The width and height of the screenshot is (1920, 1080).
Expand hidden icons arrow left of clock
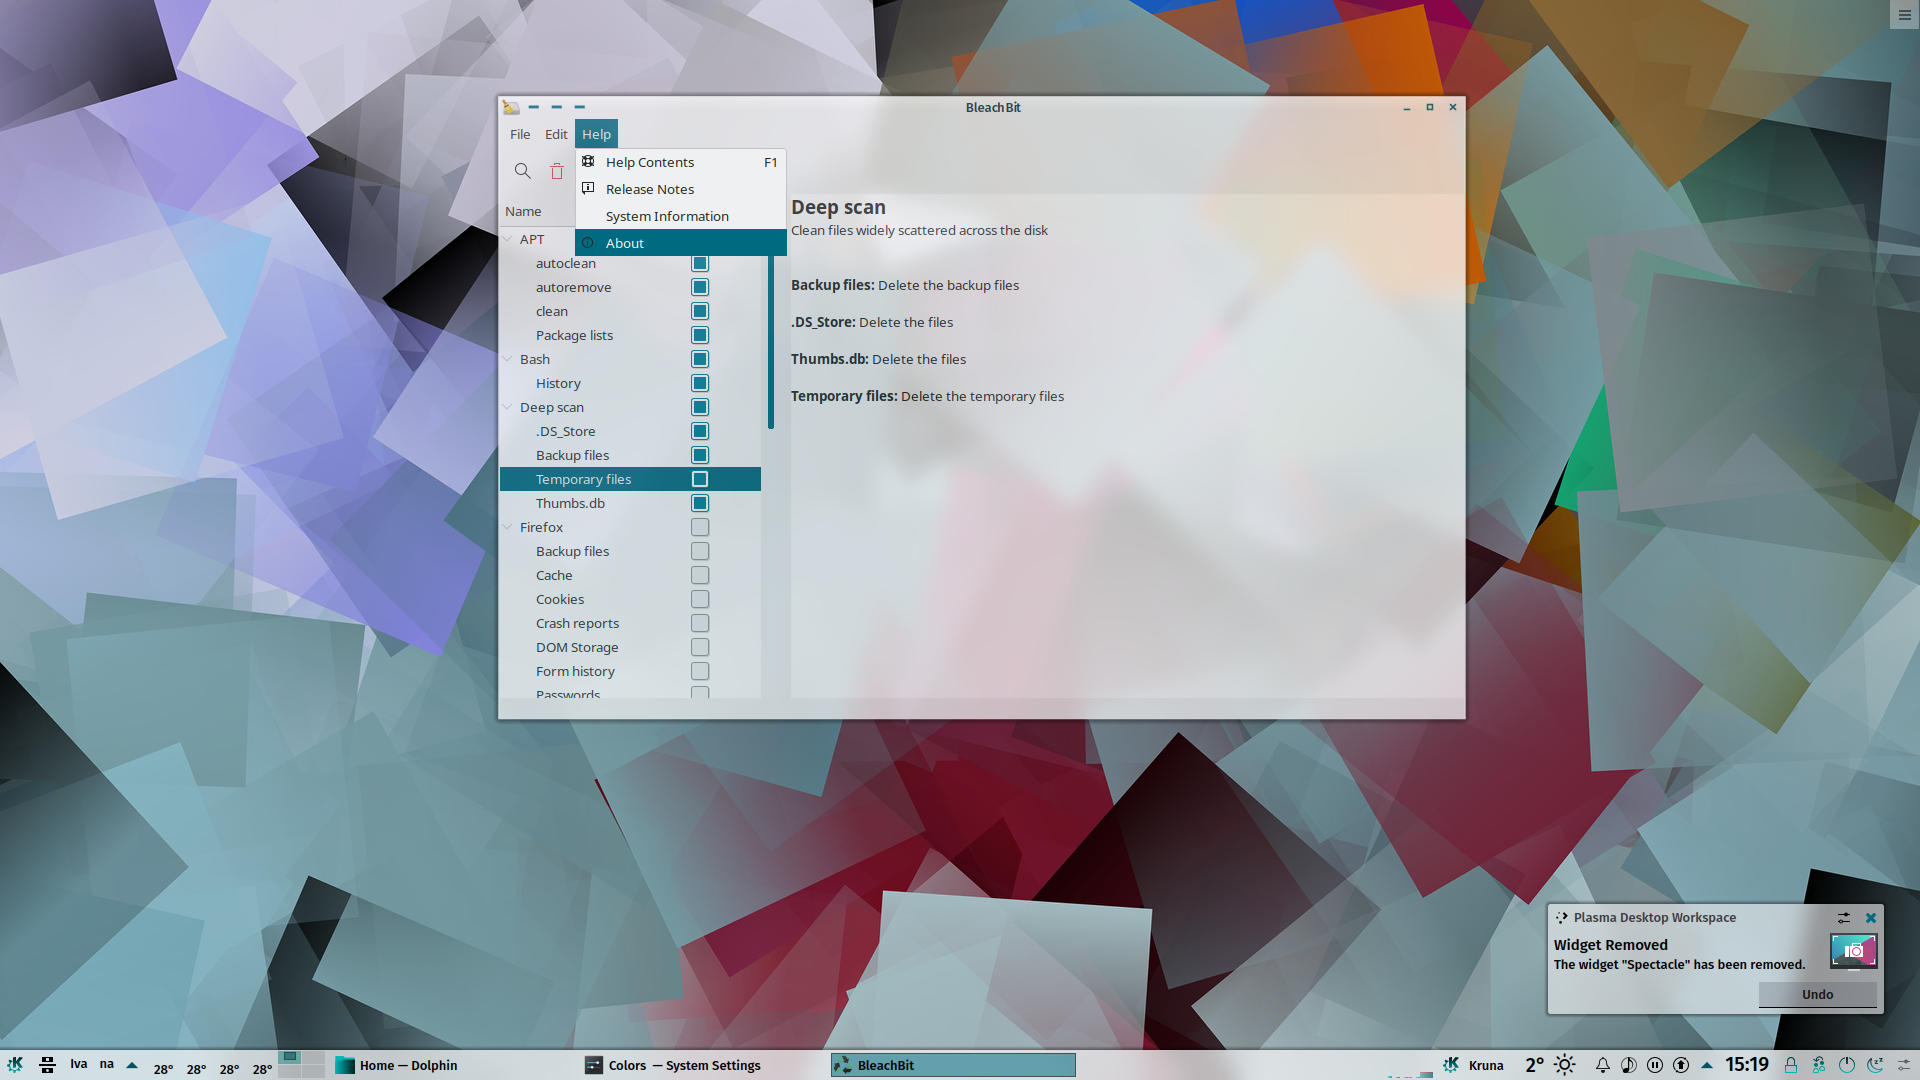tap(1707, 1065)
